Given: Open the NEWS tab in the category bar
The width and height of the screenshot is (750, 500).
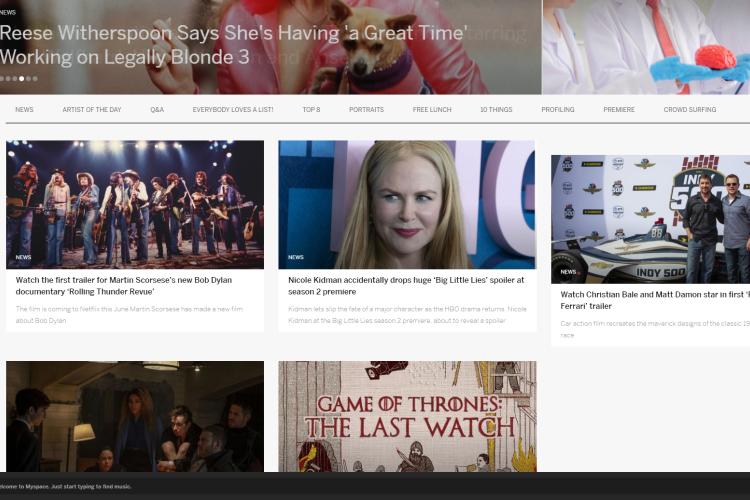Looking at the screenshot, I should [x=24, y=110].
